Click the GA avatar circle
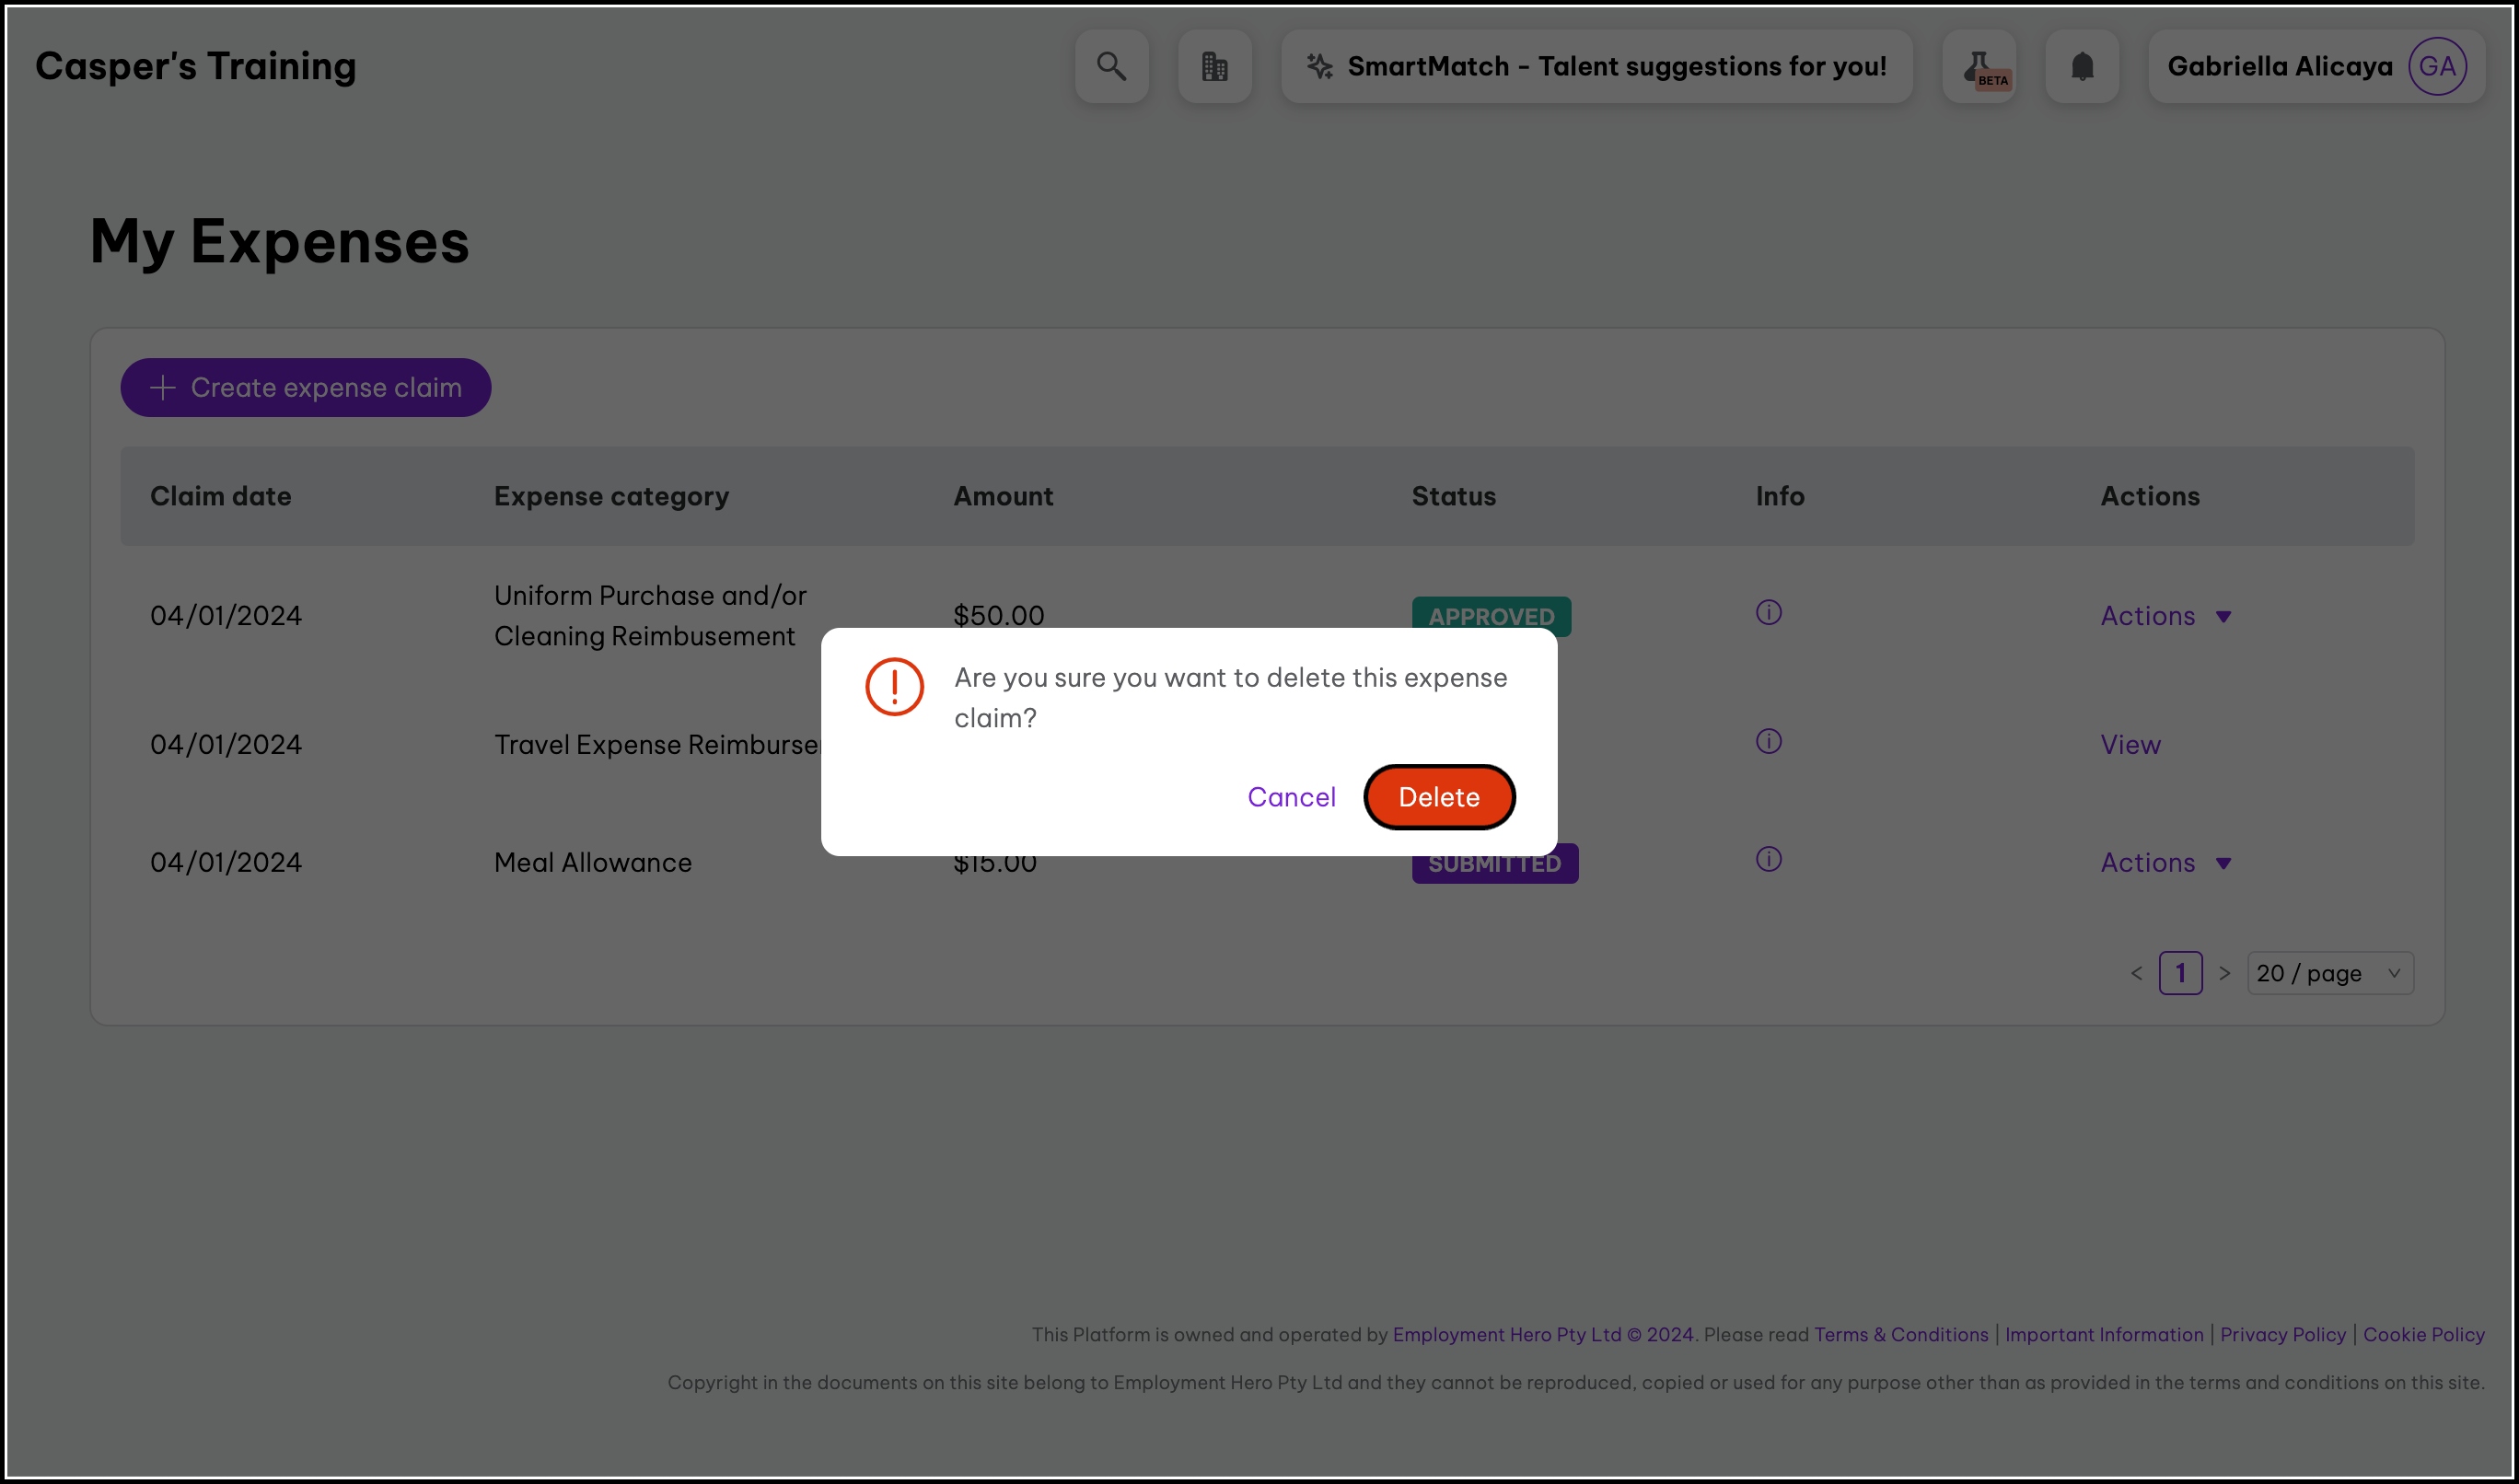Viewport: 2519px width, 1484px height. [2436, 66]
